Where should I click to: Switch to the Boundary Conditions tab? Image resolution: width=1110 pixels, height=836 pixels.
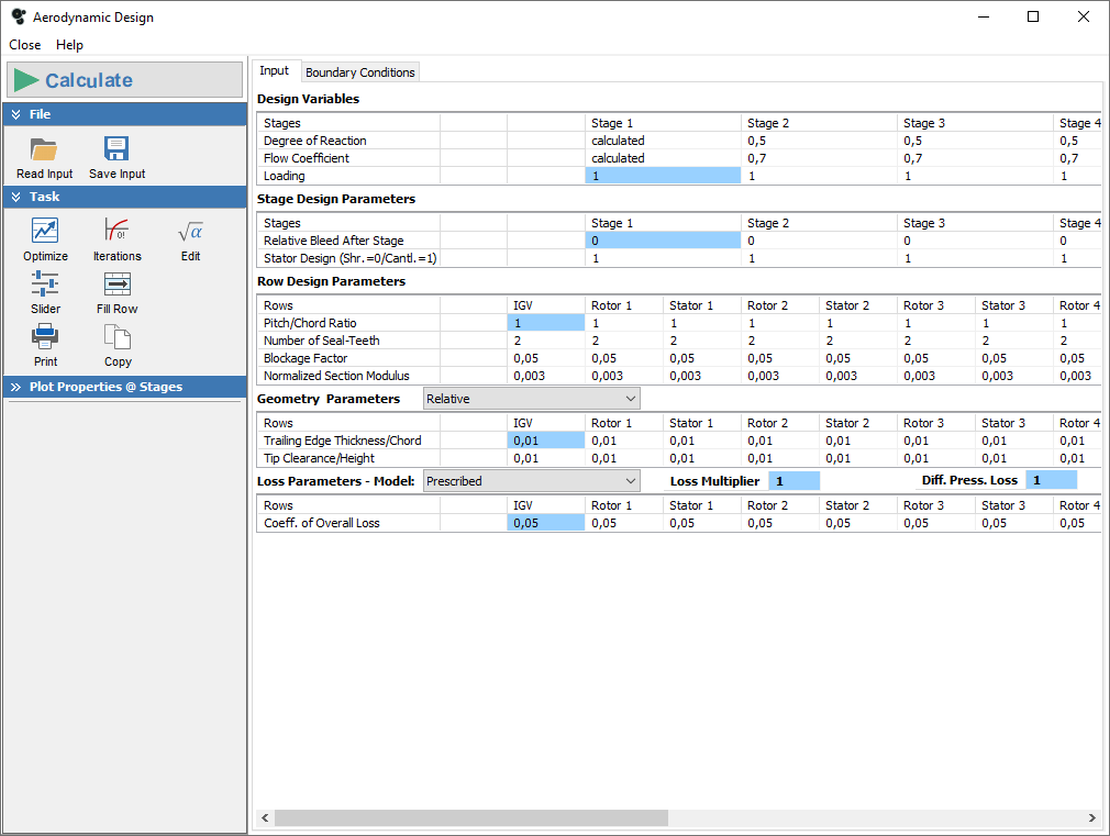(360, 72)
